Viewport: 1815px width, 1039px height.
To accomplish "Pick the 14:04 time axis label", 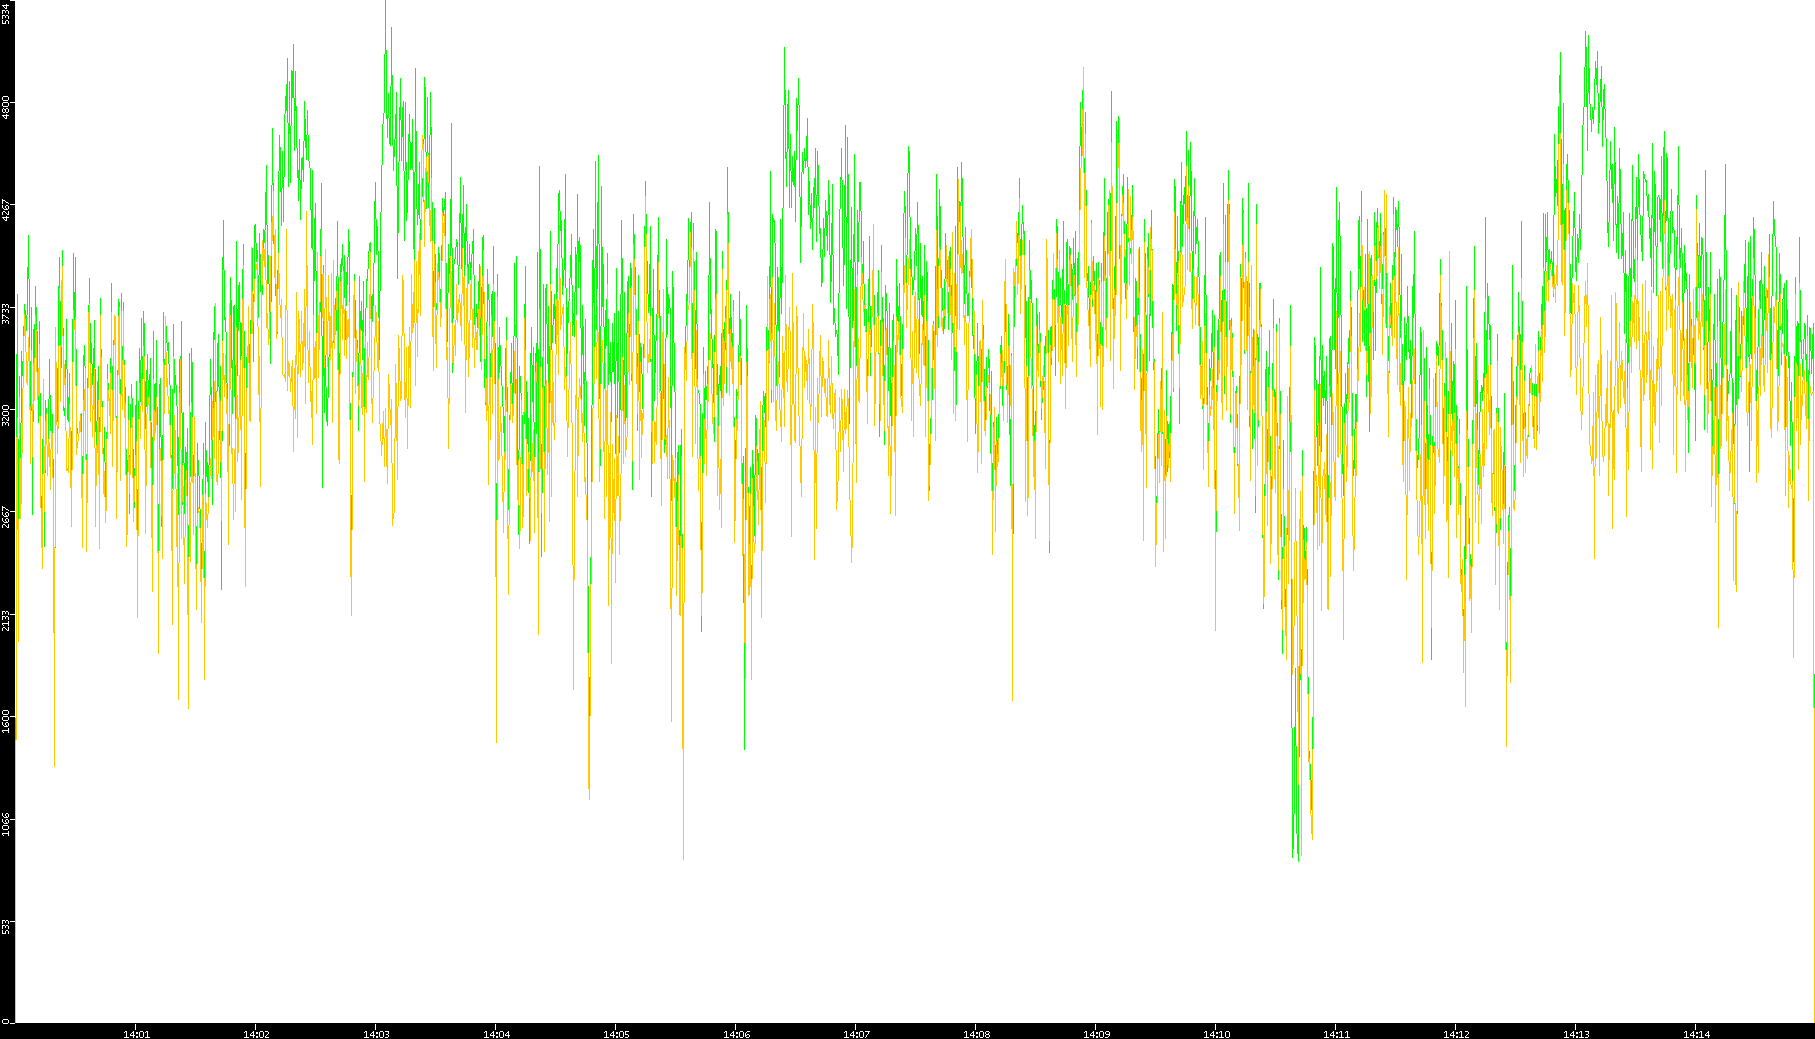I will tap(496, 1034).
